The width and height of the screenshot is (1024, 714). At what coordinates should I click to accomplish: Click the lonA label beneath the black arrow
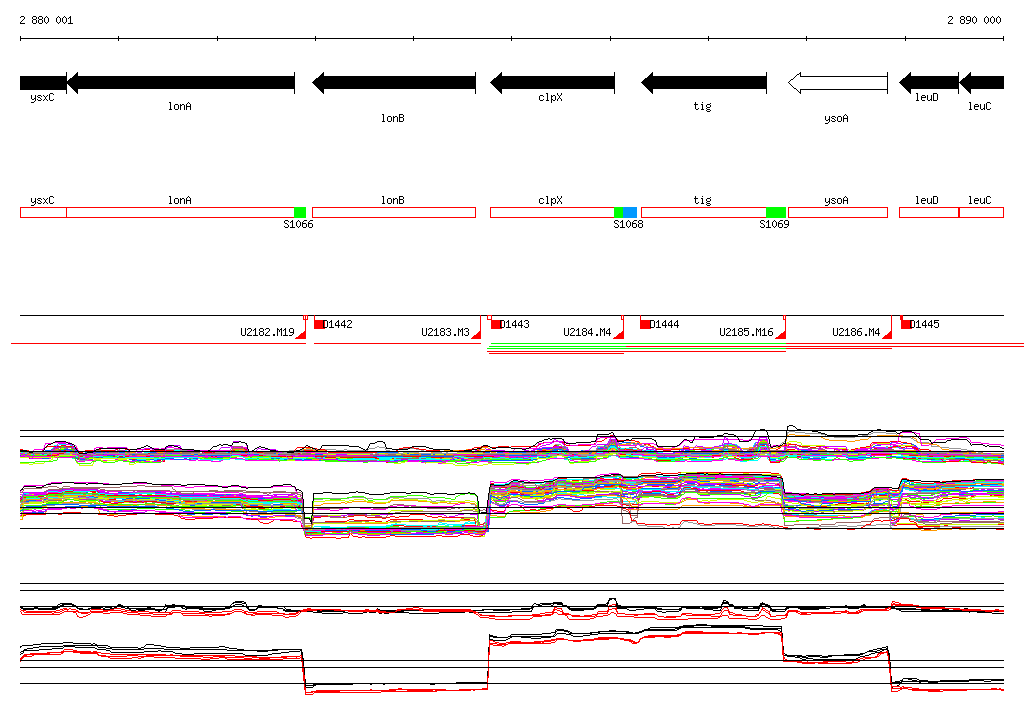180,106
